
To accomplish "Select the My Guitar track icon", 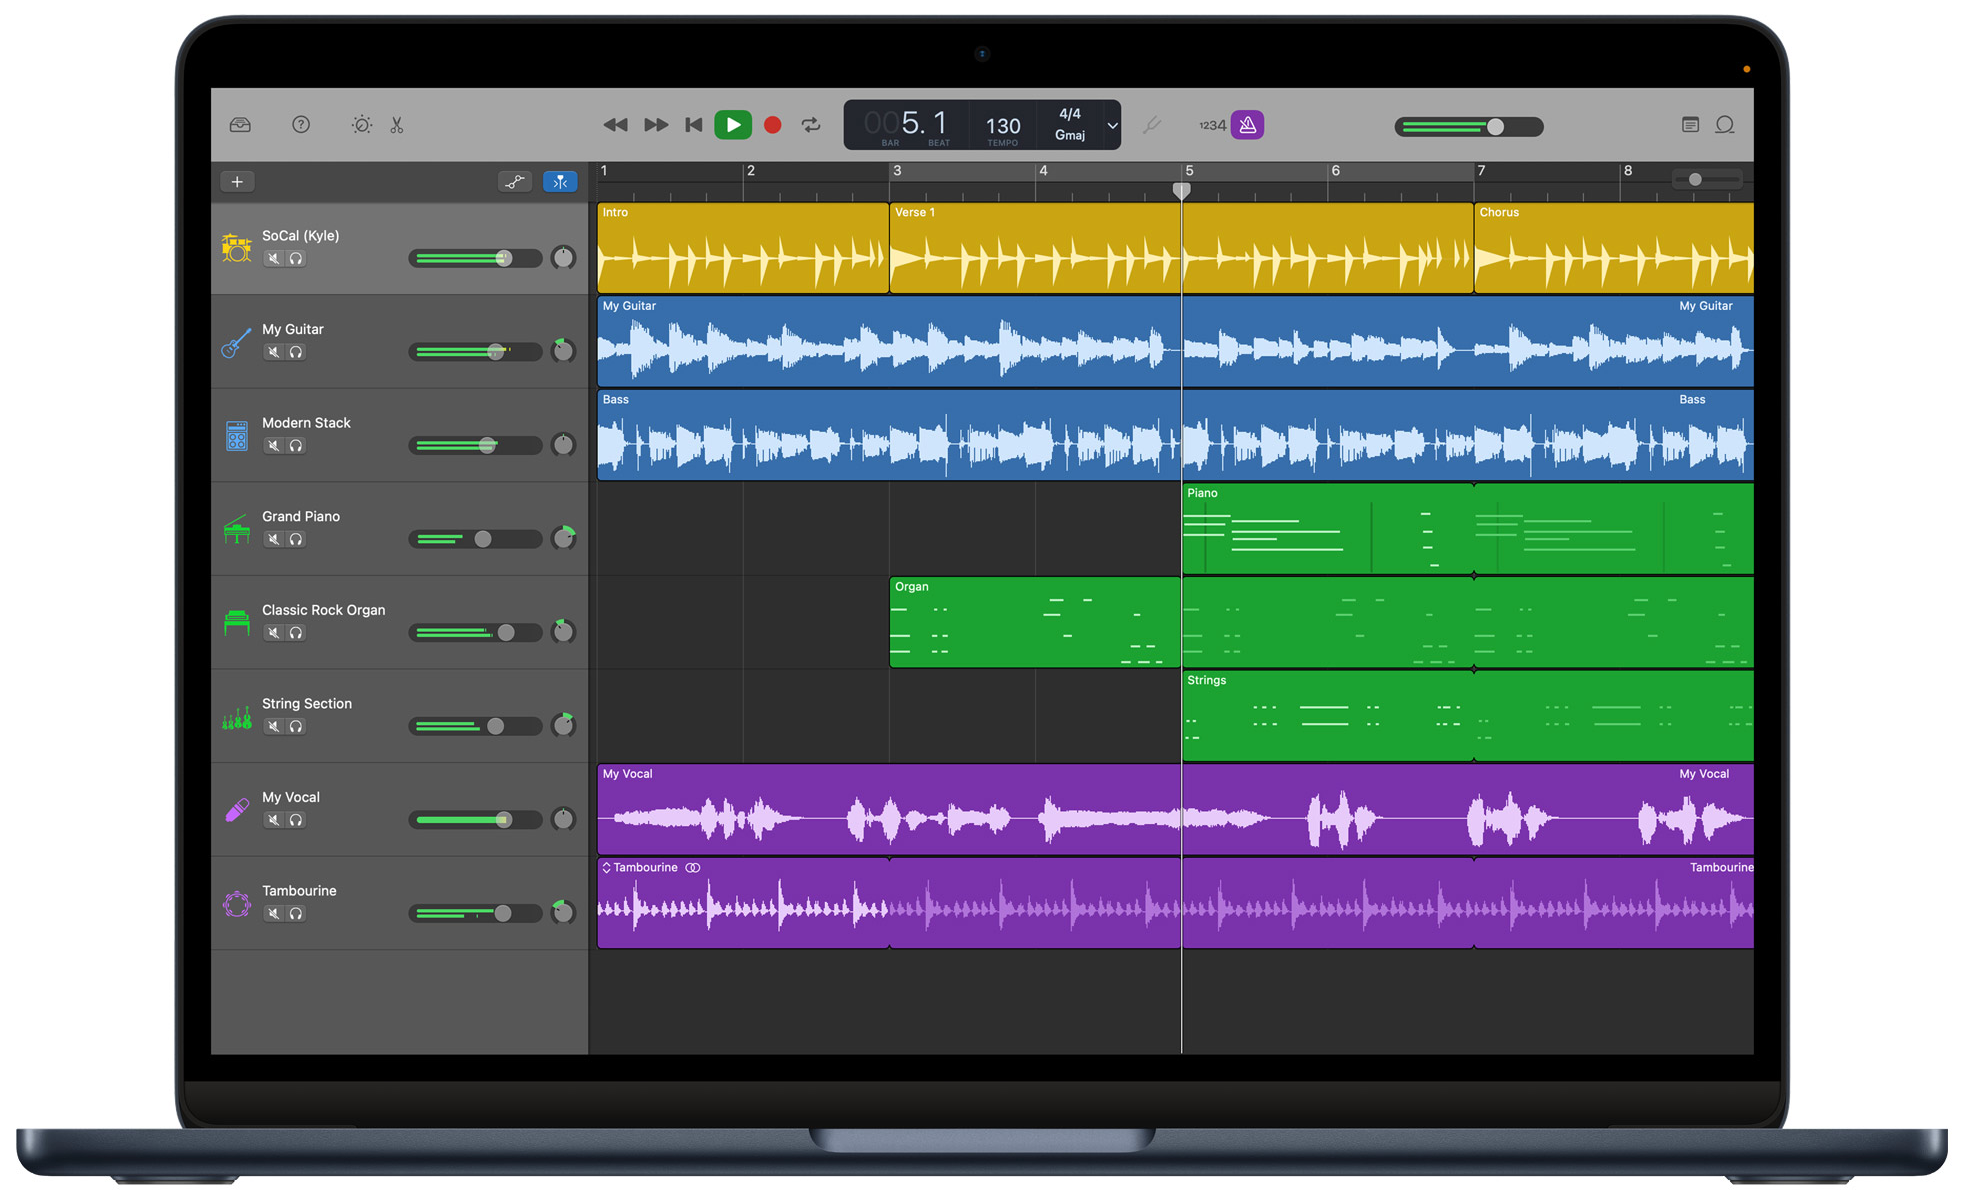I will (x=237, y=342).
